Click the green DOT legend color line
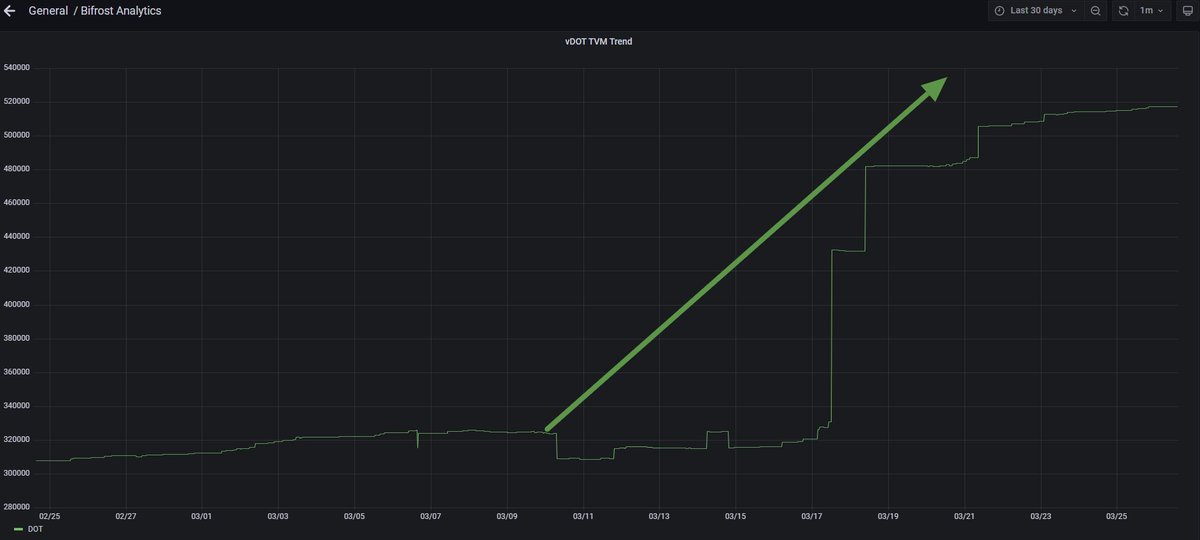Viewport: 1200px width, 540px height. point(19,529)
